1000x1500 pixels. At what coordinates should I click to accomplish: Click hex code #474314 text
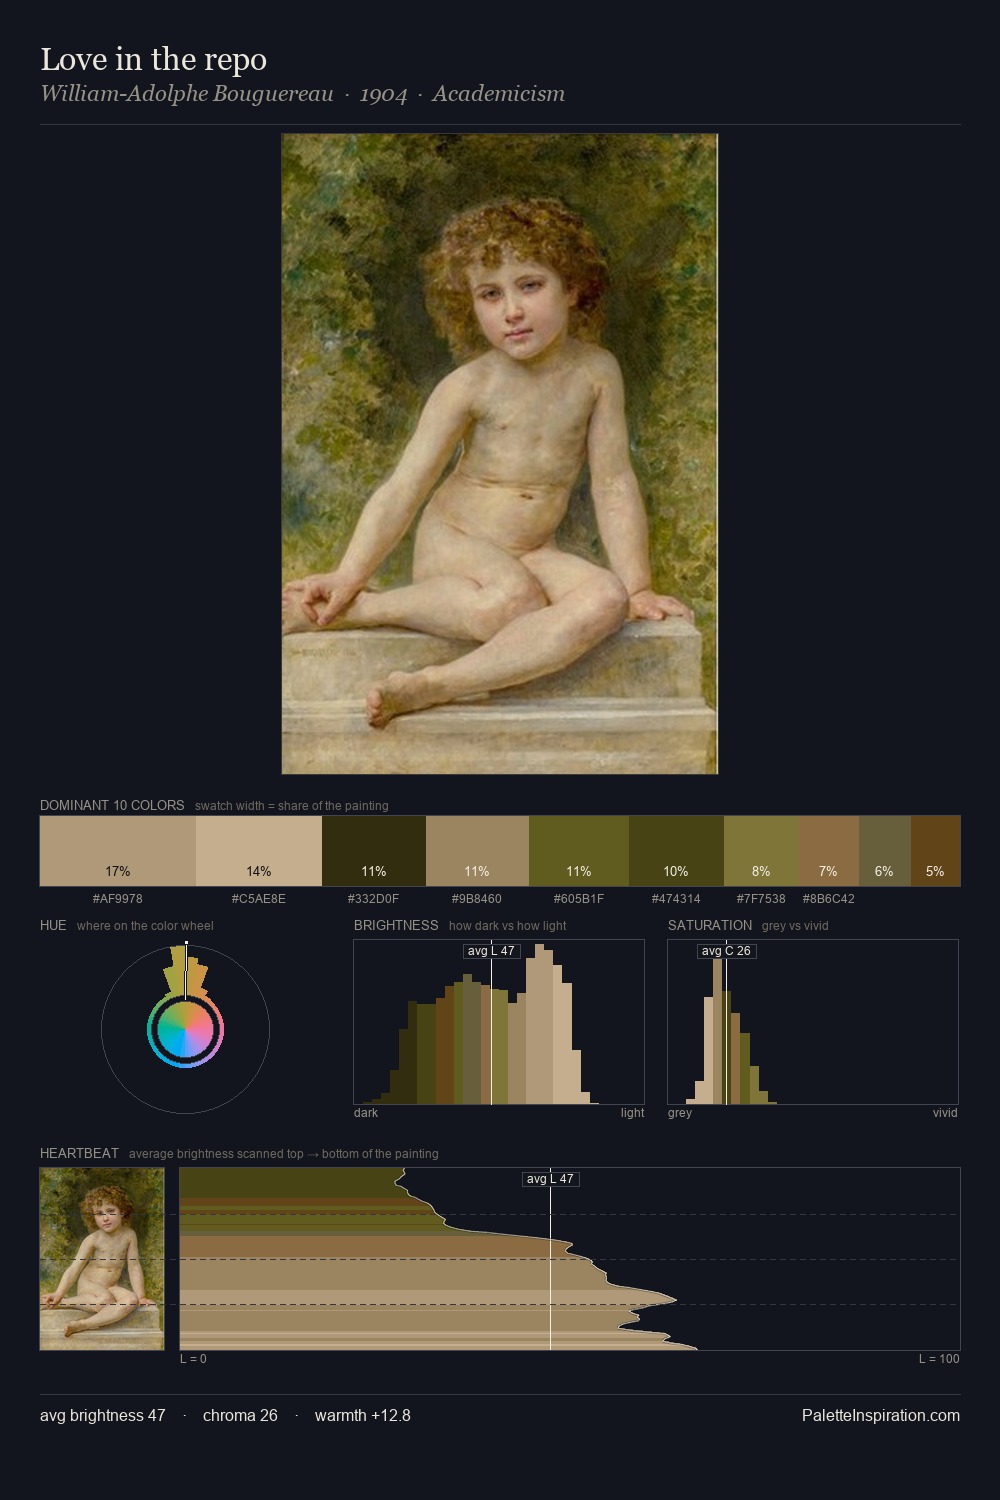676,899
